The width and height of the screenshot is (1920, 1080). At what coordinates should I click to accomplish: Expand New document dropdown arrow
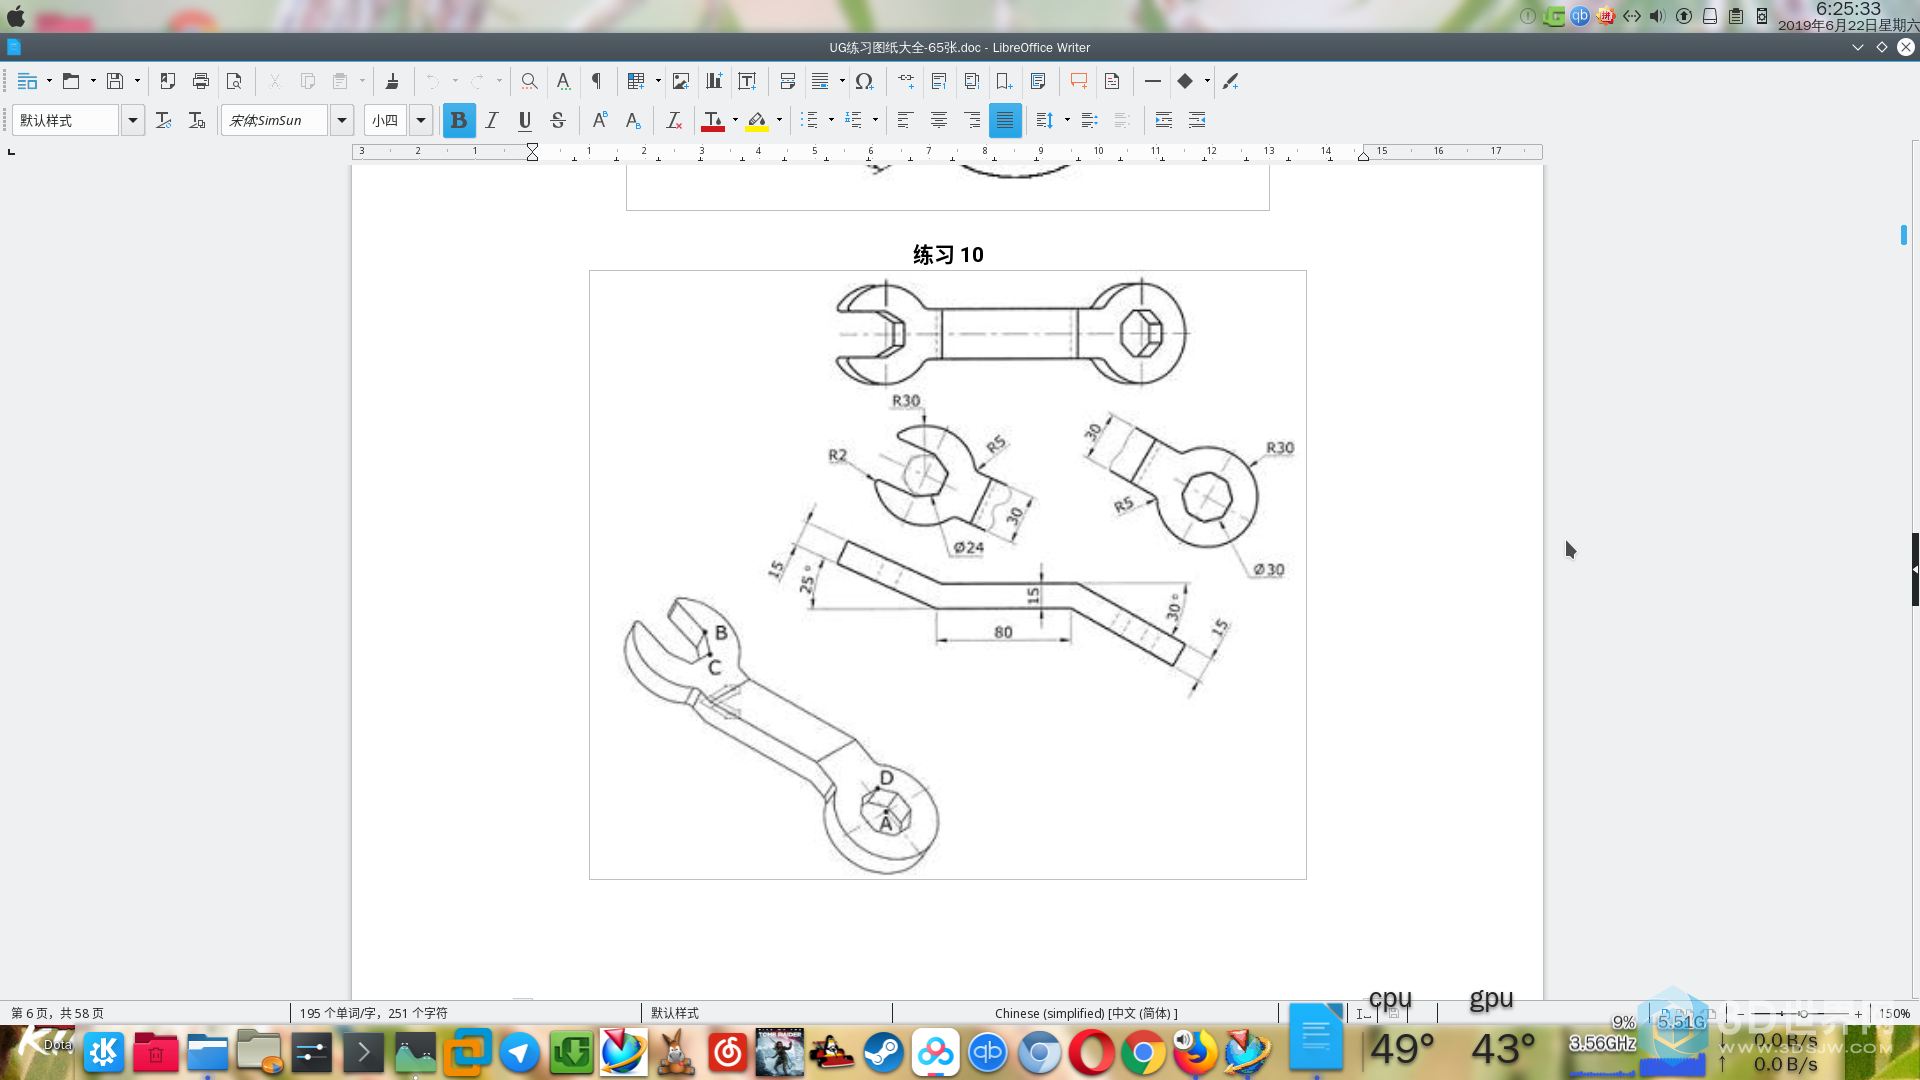[x=49, y=81]
